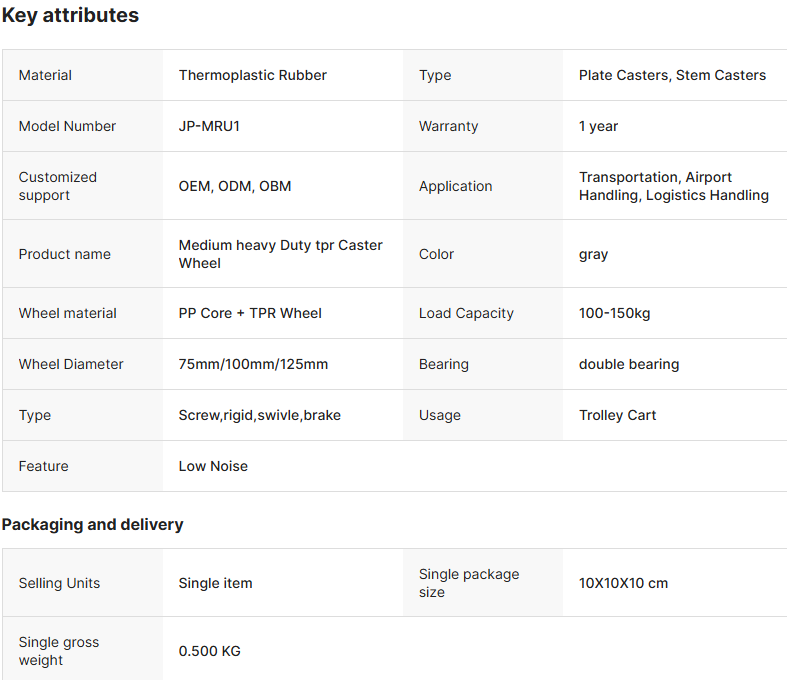Viewport: 787px width, 680px height.
Task: Select the Screw,rigid,swivle,brake type value
Action: 259,416
